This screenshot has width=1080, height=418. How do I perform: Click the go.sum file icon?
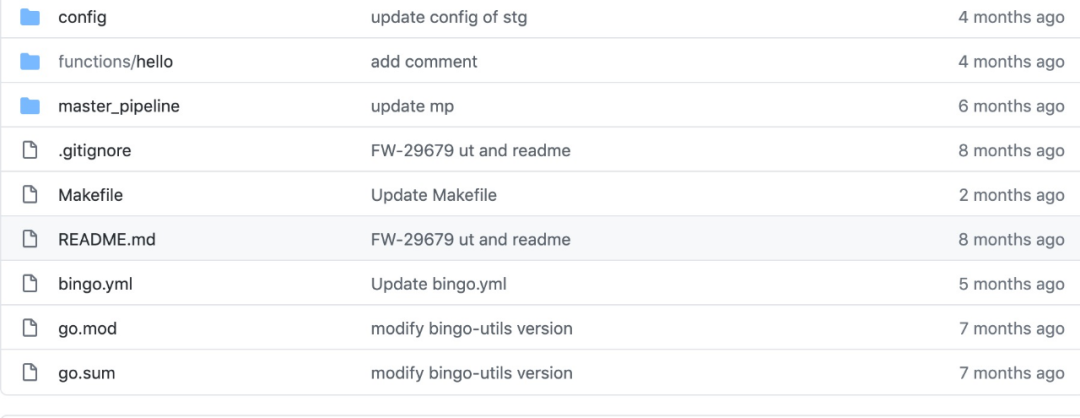pyautogui.click(x=30, y=373)
